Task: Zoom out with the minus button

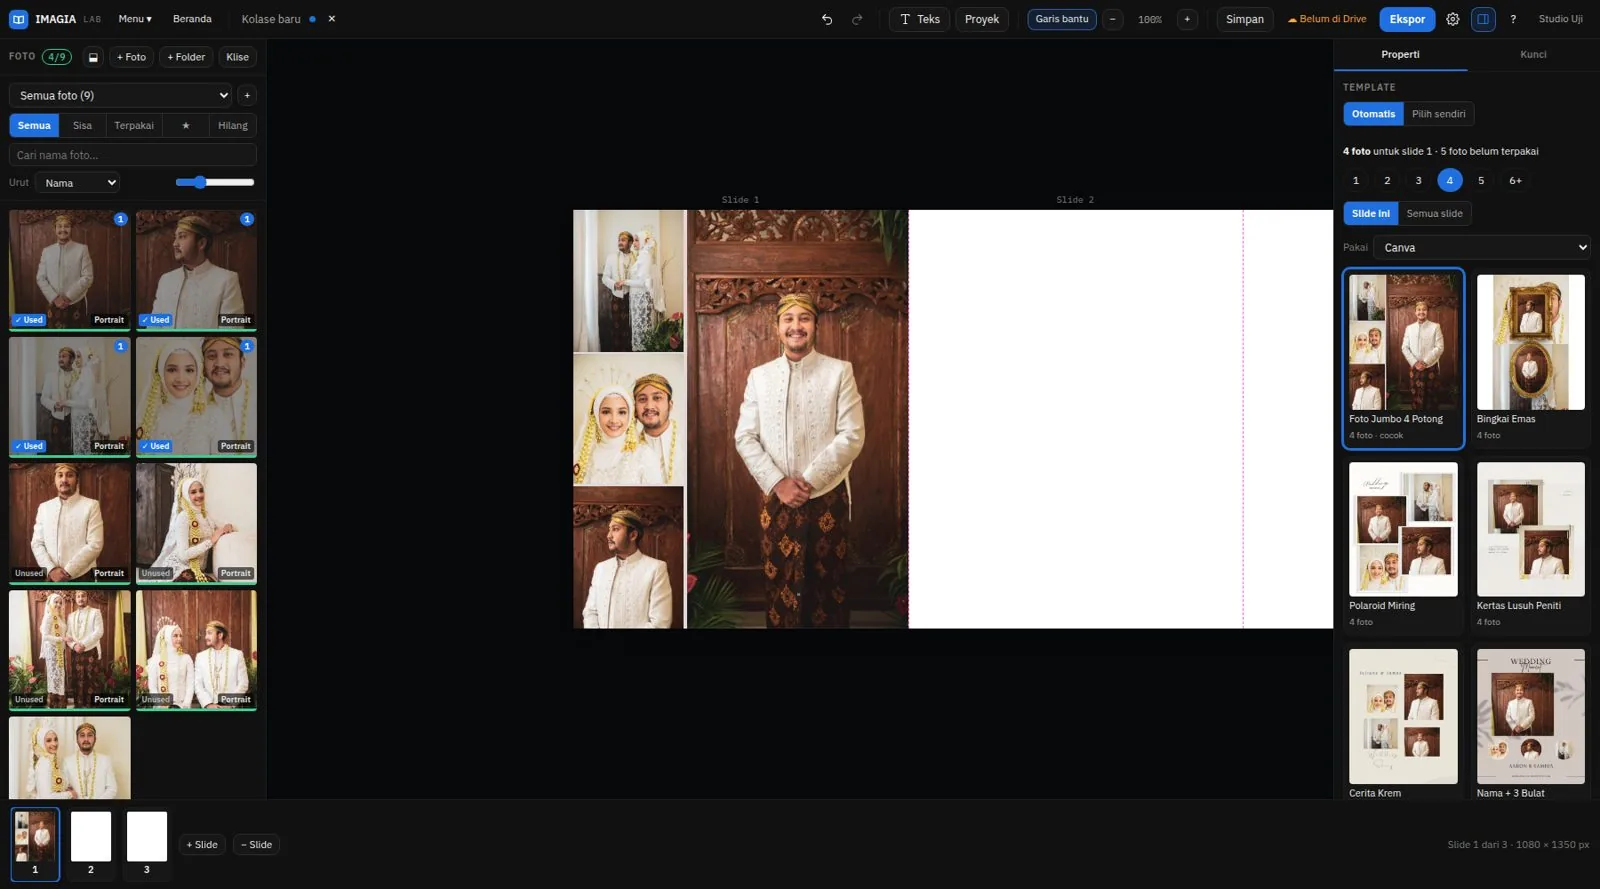Action: tap(1112, 19)
